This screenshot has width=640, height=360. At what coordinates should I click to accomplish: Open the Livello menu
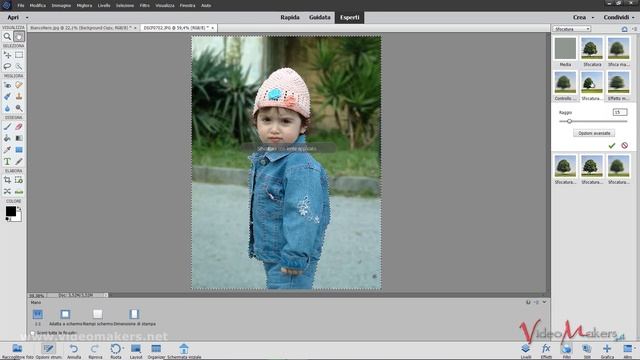tap(104, 6)
